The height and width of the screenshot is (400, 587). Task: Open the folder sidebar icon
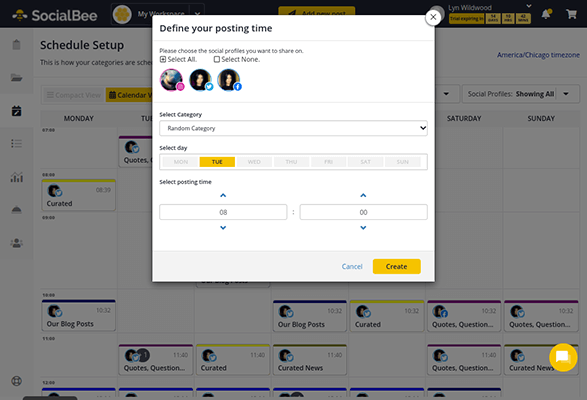[16, 78]
